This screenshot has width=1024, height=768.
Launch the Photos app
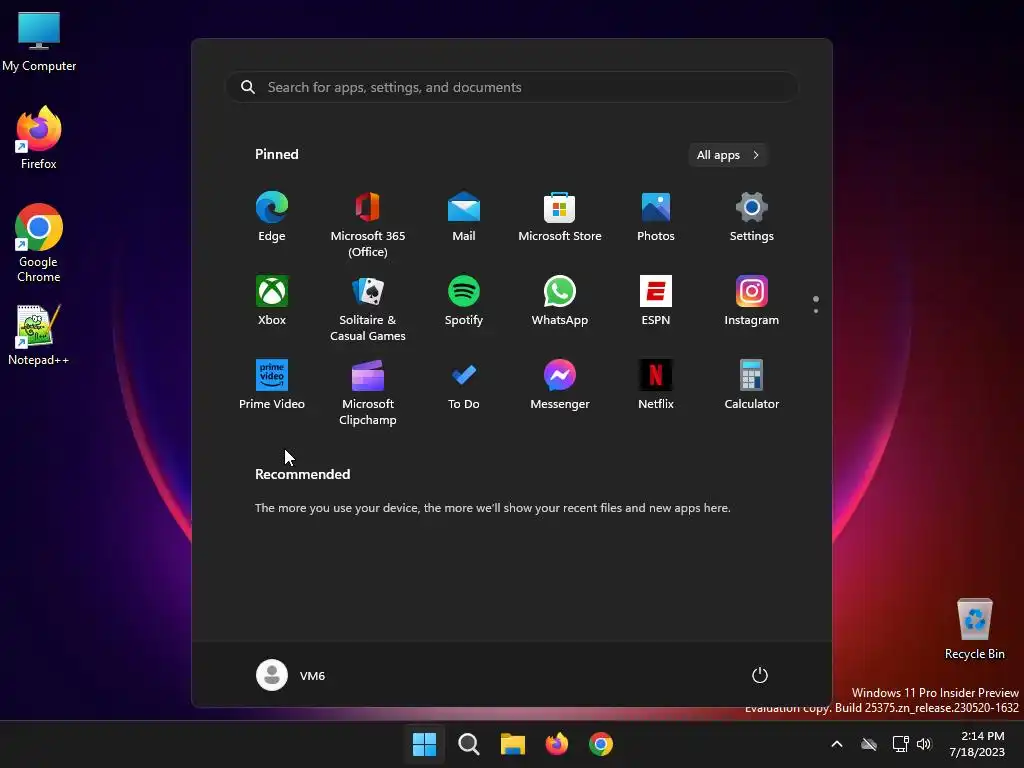coord(656,217)
